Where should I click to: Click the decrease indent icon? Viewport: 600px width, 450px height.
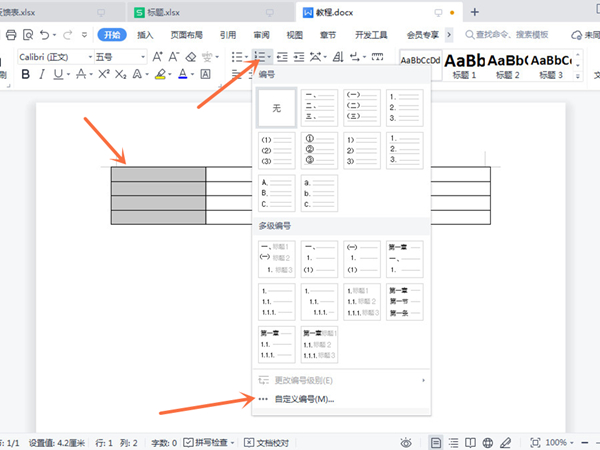coord(284,57)
